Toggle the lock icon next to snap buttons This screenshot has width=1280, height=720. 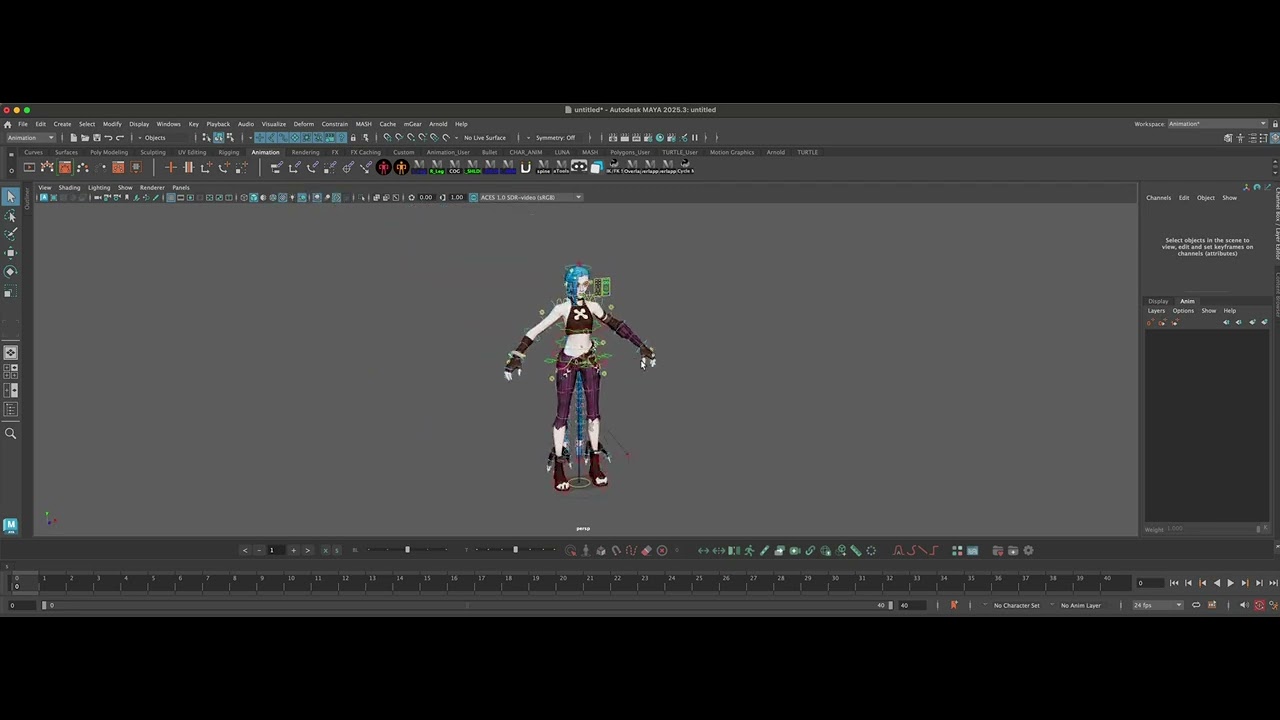click(x=353, y=137)
